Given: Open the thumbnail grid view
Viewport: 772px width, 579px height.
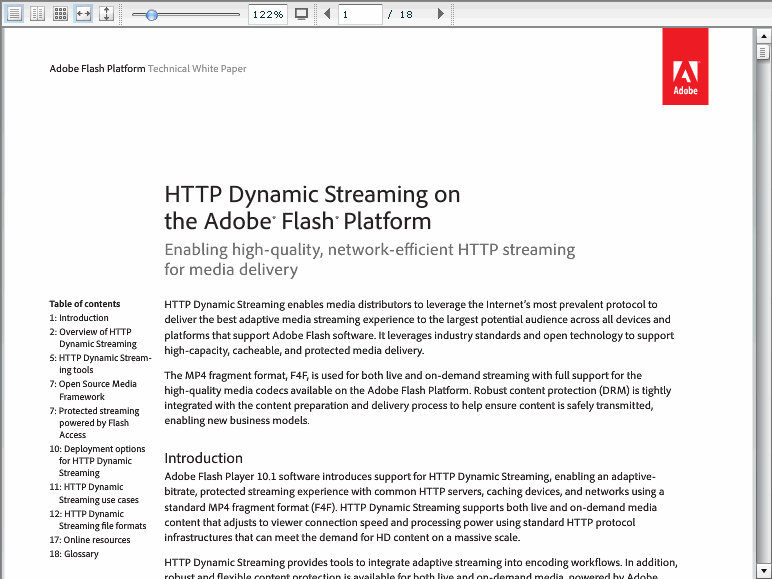Looking at the screenshot, I should [60, 14].
